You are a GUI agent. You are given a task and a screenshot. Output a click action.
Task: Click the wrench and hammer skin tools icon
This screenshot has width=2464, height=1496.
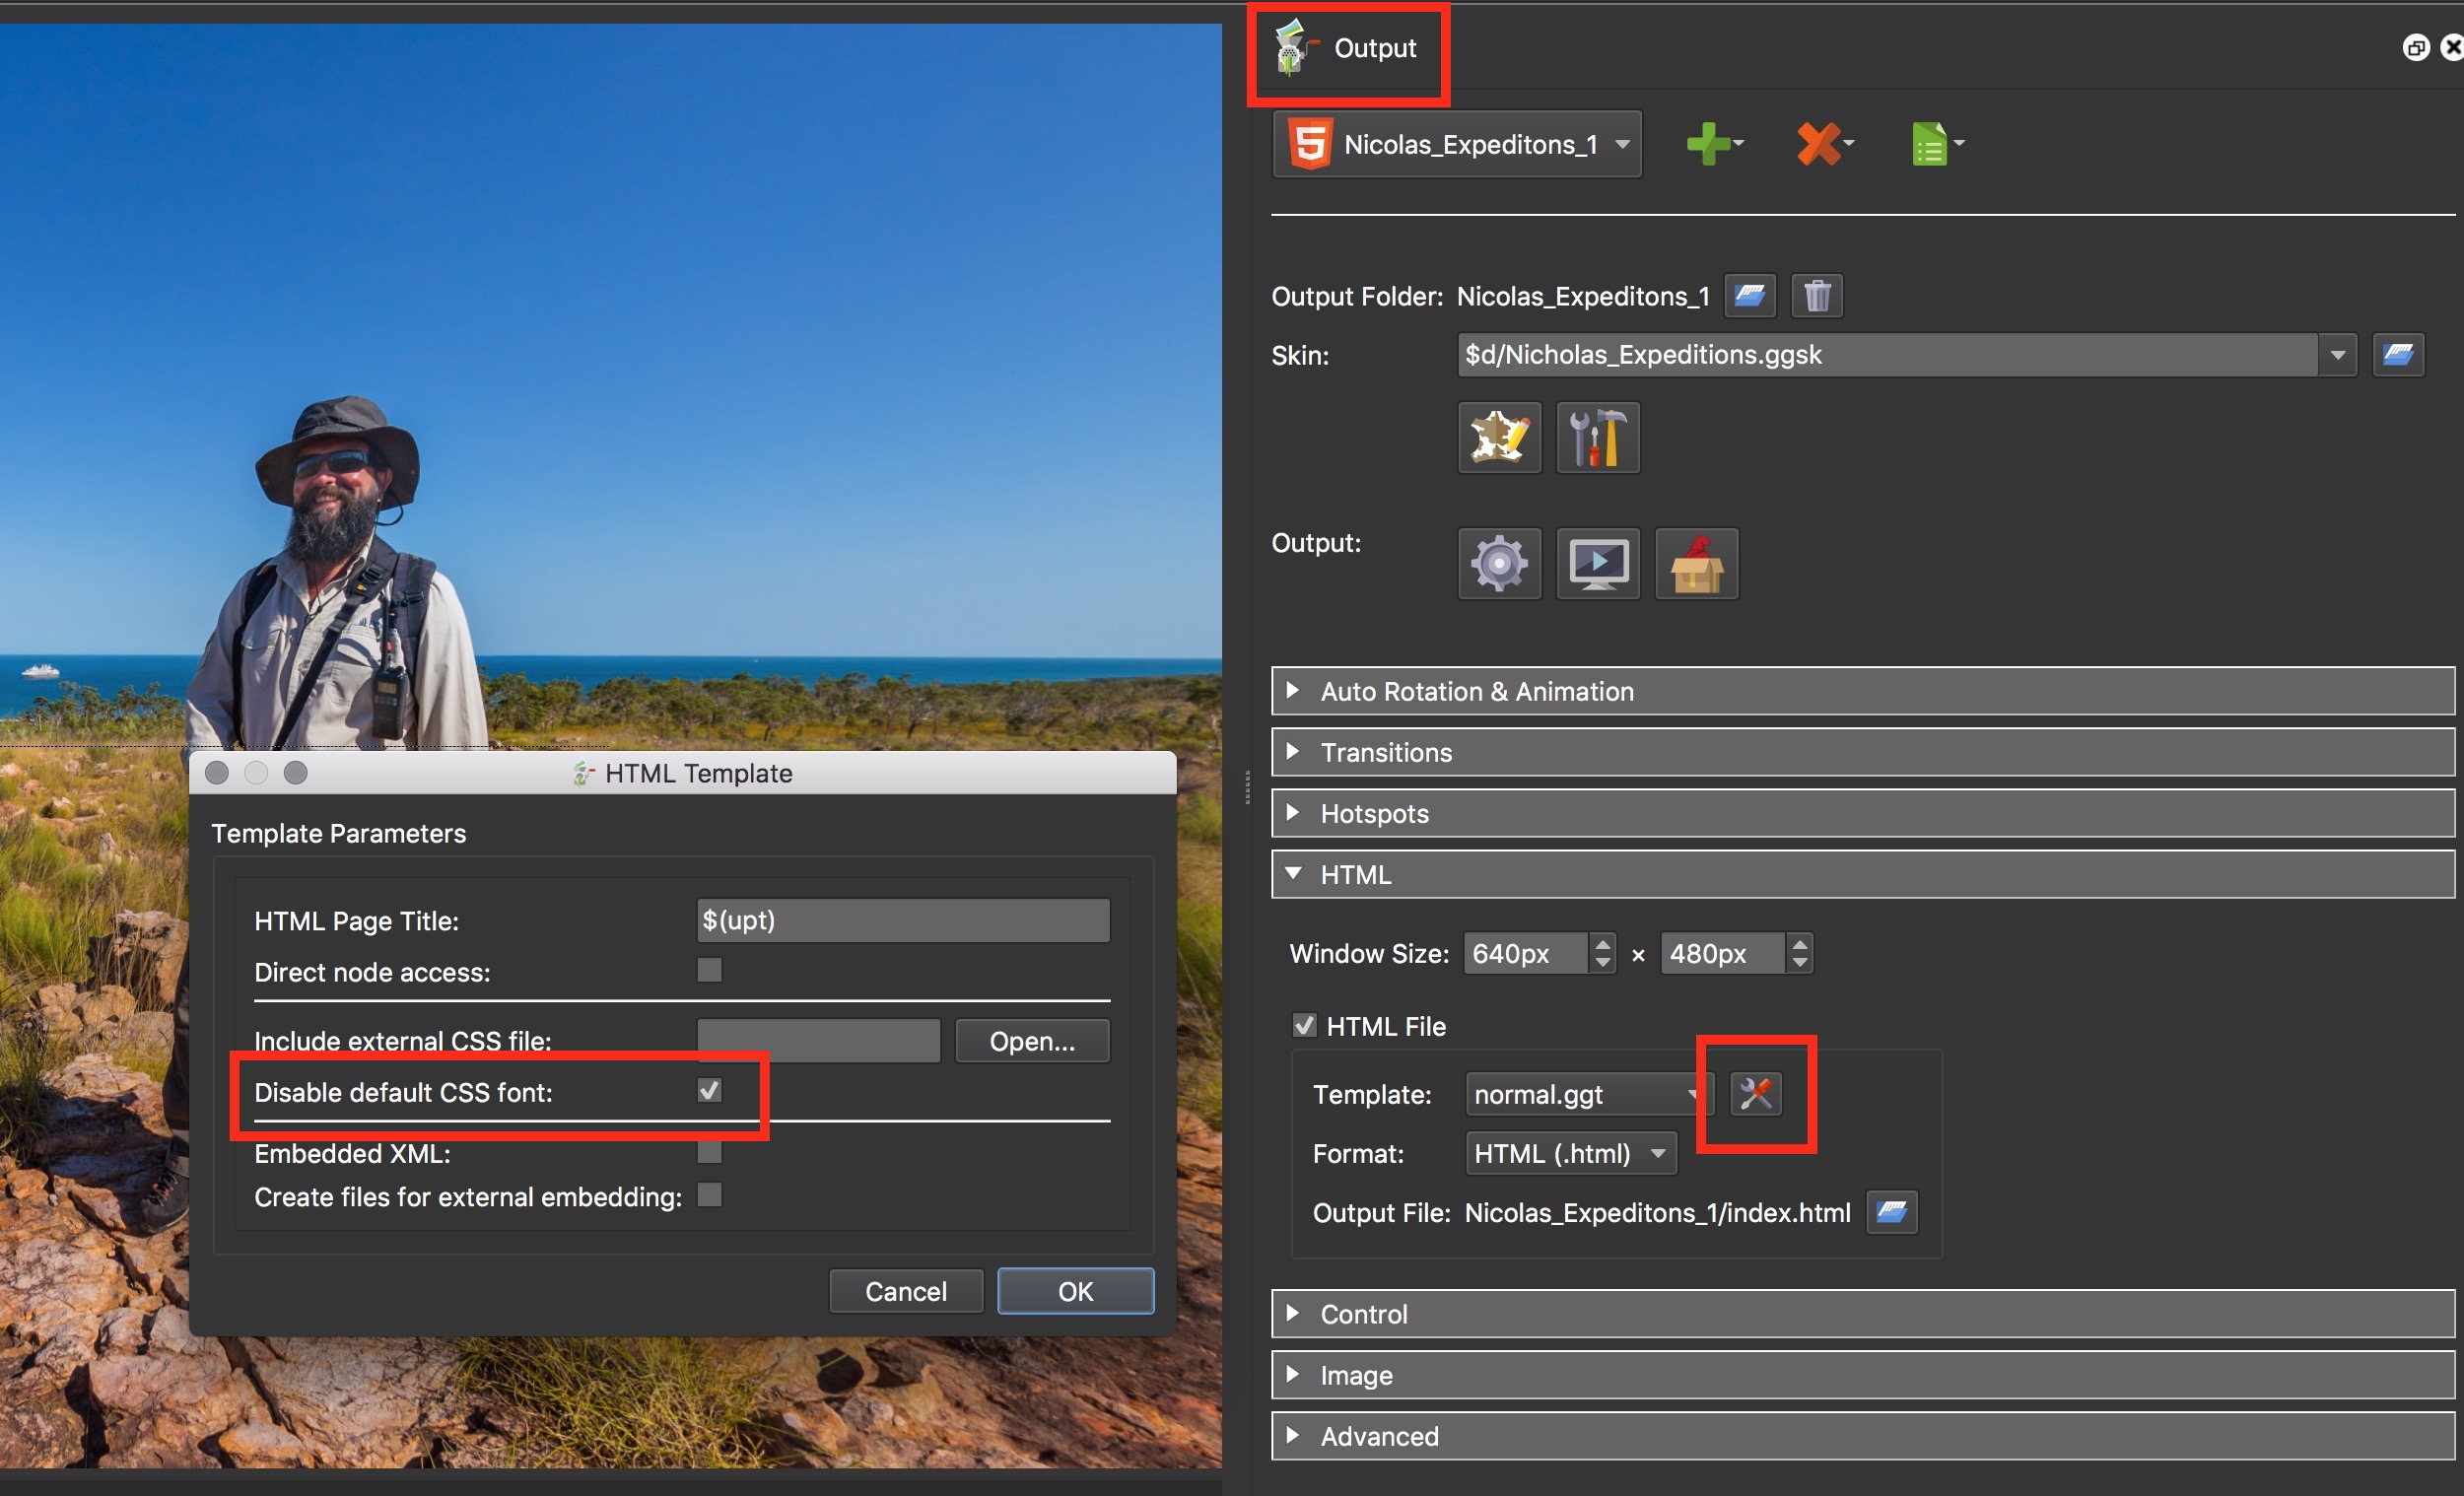click(x=1598, y=438)
